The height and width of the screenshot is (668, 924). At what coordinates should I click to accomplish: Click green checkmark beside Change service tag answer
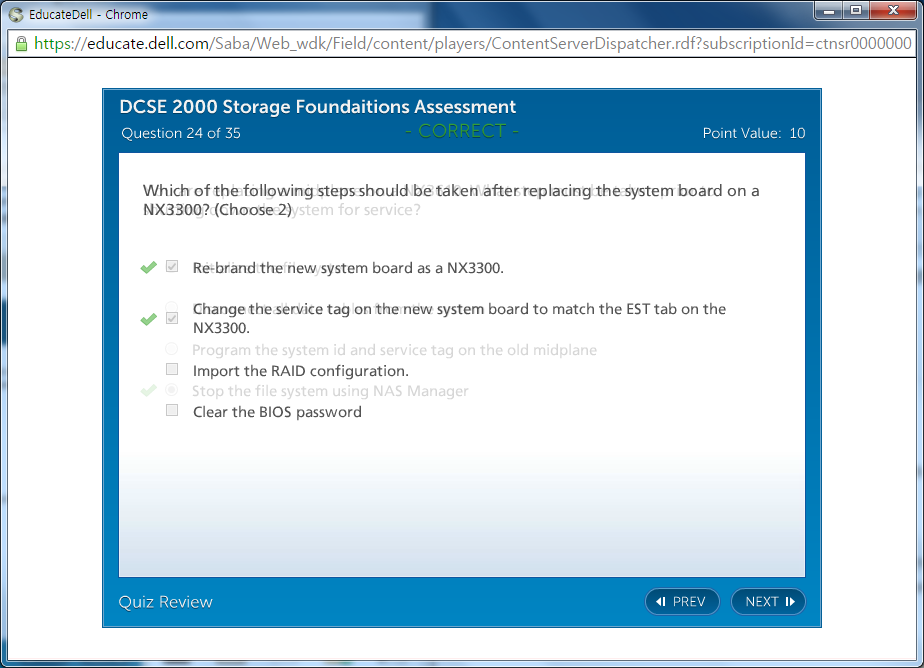148,319
